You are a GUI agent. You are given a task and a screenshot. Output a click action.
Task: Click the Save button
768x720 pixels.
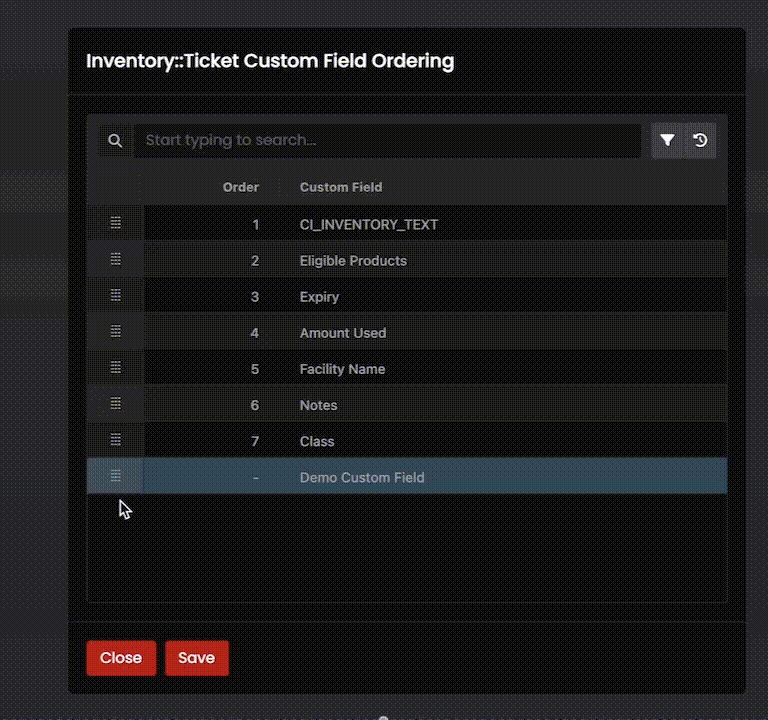[x=196, y=657]
